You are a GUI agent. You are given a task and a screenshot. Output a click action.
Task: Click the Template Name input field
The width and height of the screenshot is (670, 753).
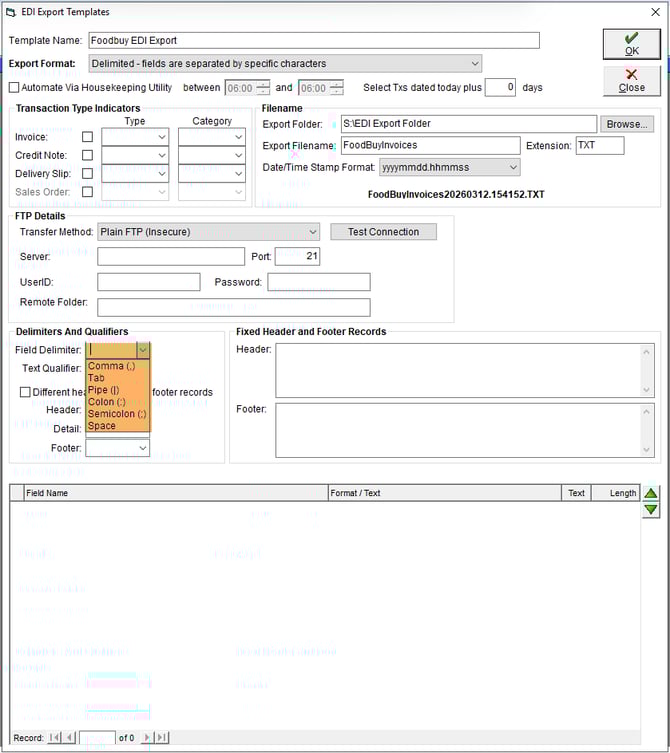tap(314, 40)
